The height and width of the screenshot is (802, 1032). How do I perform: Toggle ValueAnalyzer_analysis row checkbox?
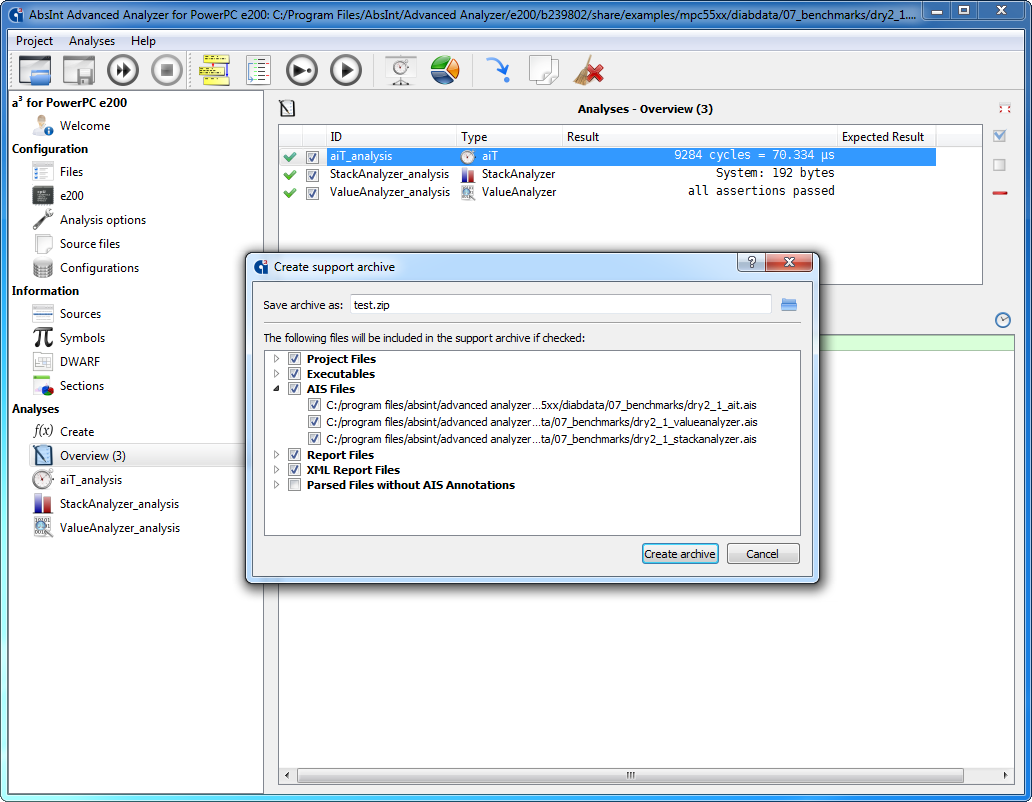[x=313, y=193]
